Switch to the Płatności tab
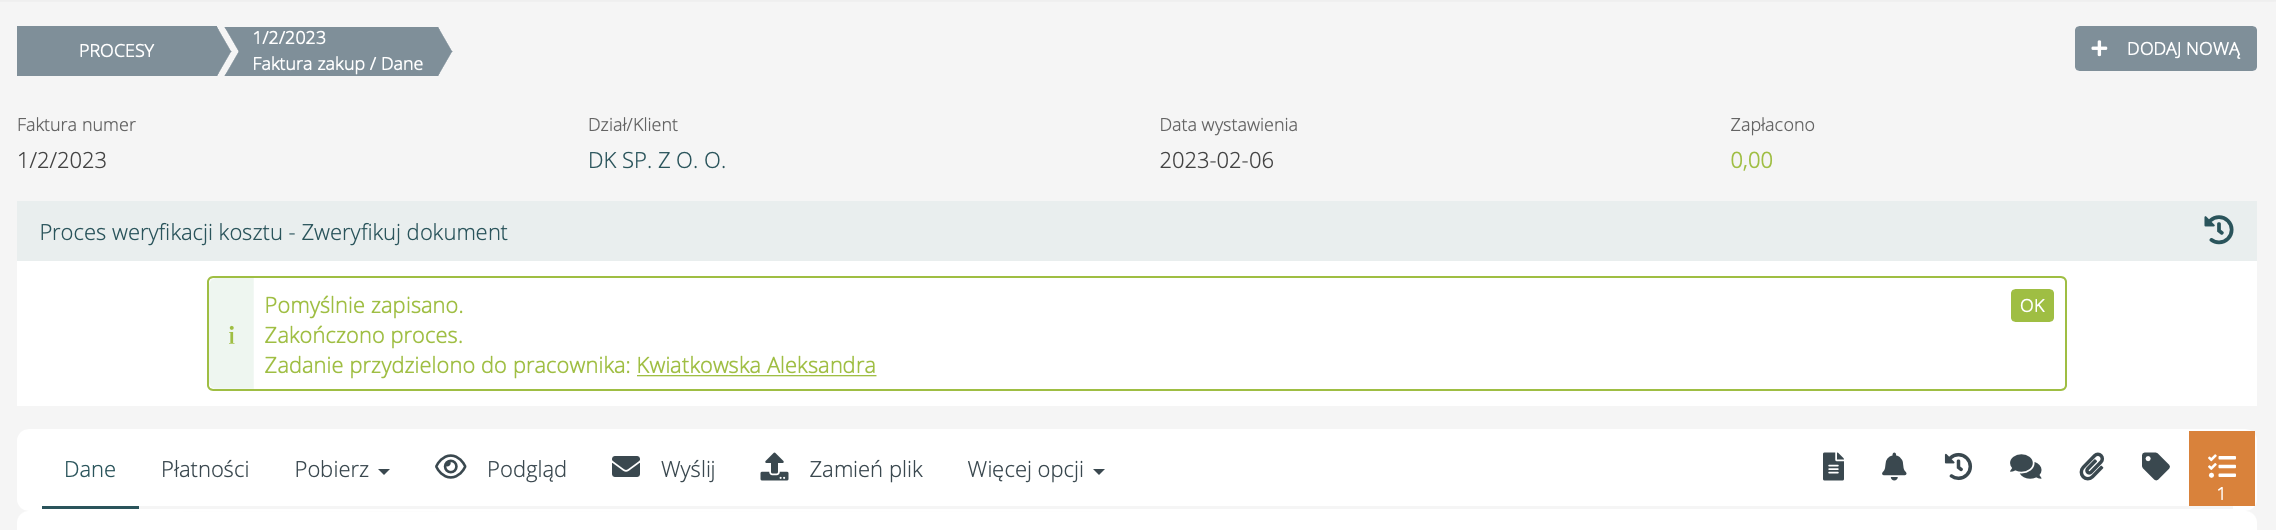Screen dimensions: 2276x530 point(205,469)
